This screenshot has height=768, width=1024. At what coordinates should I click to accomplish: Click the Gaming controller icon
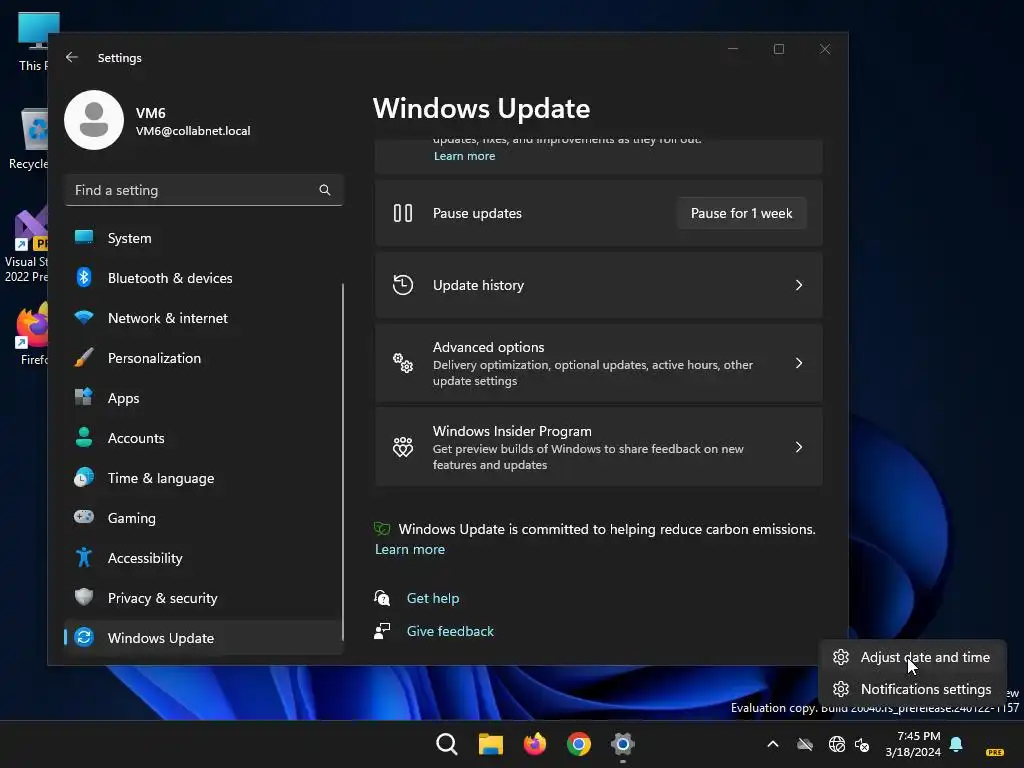[84, 517]
